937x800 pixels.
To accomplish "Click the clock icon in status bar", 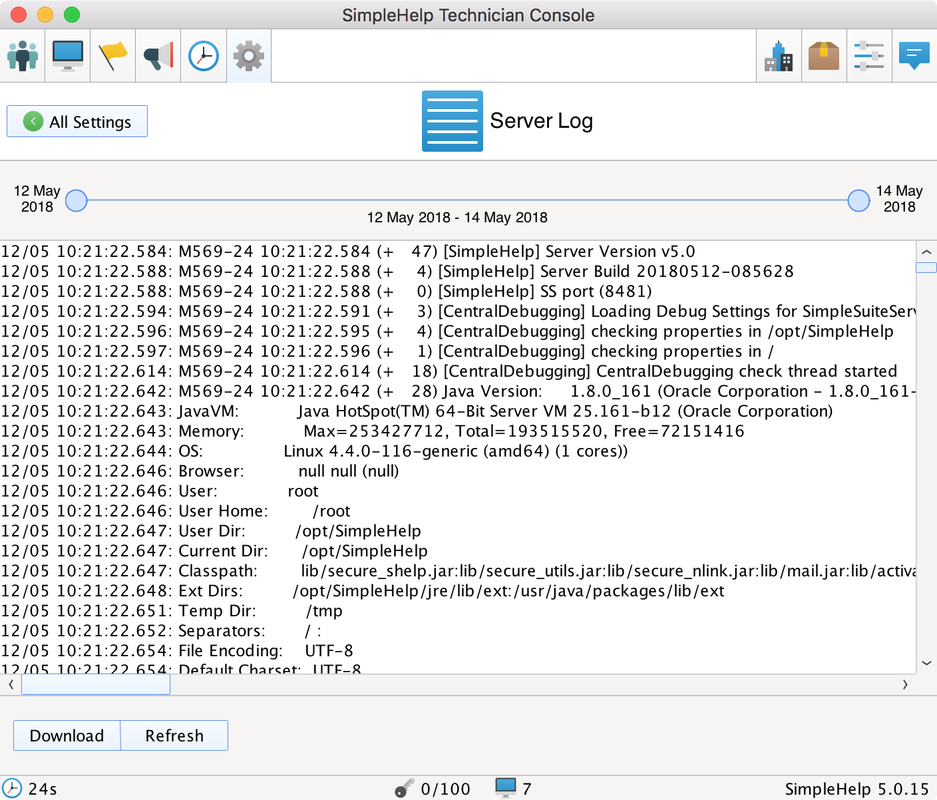I will 11,788.
